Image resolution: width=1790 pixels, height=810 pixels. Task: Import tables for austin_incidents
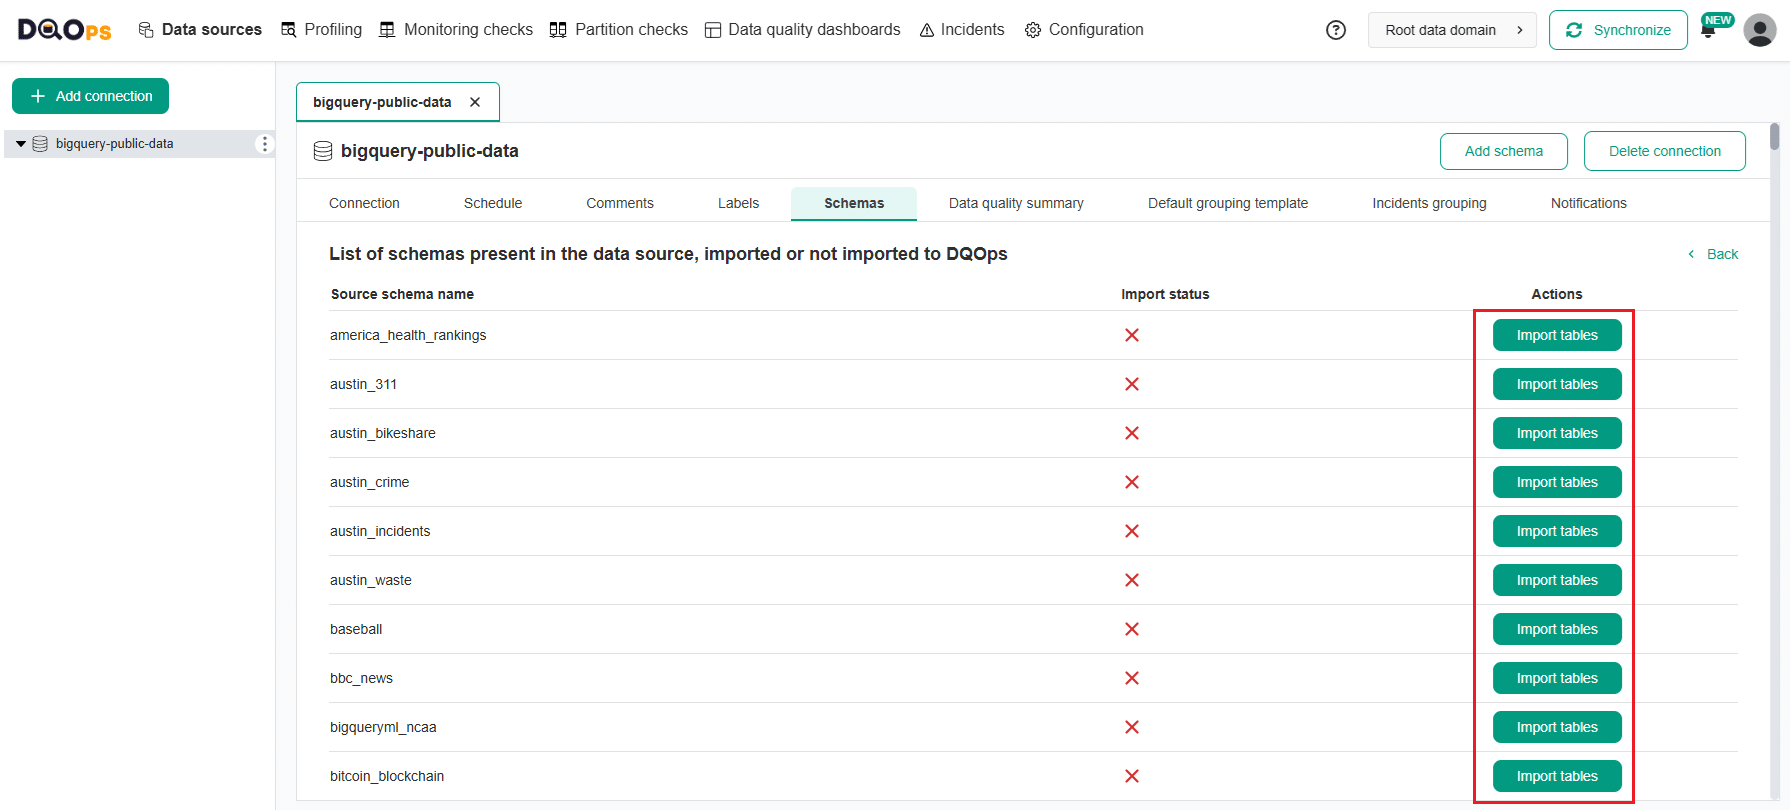(1557, 531)
